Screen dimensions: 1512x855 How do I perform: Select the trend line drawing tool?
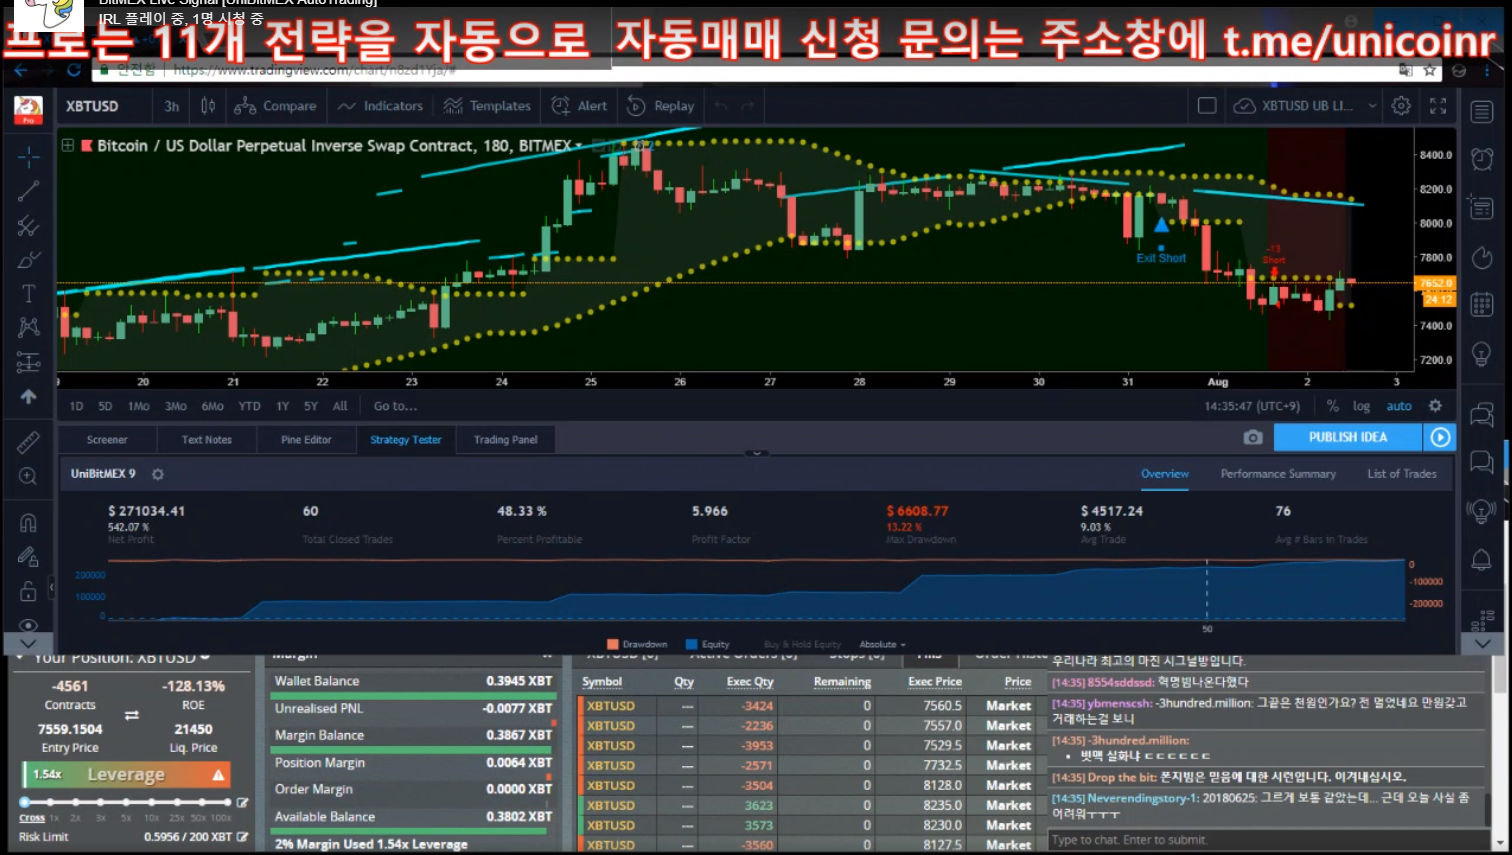click(28, 191)
